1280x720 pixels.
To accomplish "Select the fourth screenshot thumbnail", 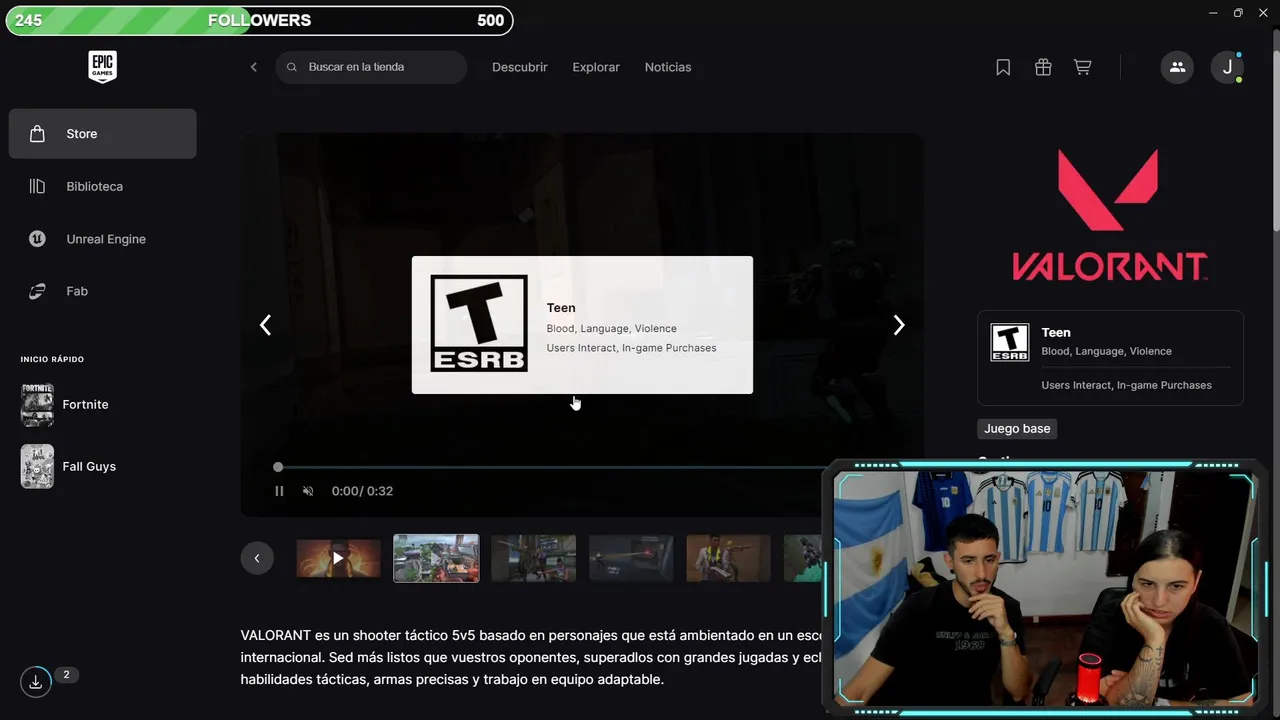I will click(x=631, y=558).
